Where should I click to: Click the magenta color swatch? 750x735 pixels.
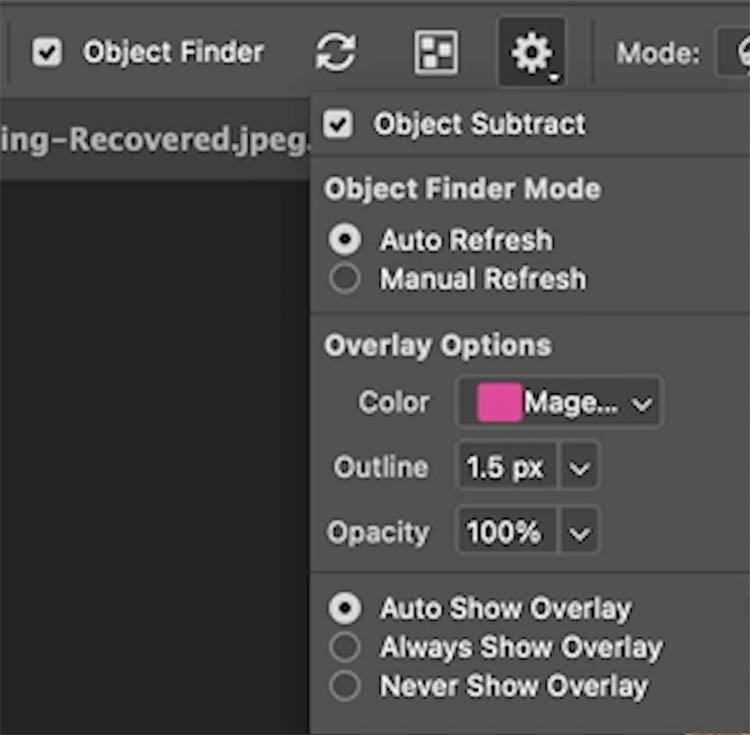point(499,402)
